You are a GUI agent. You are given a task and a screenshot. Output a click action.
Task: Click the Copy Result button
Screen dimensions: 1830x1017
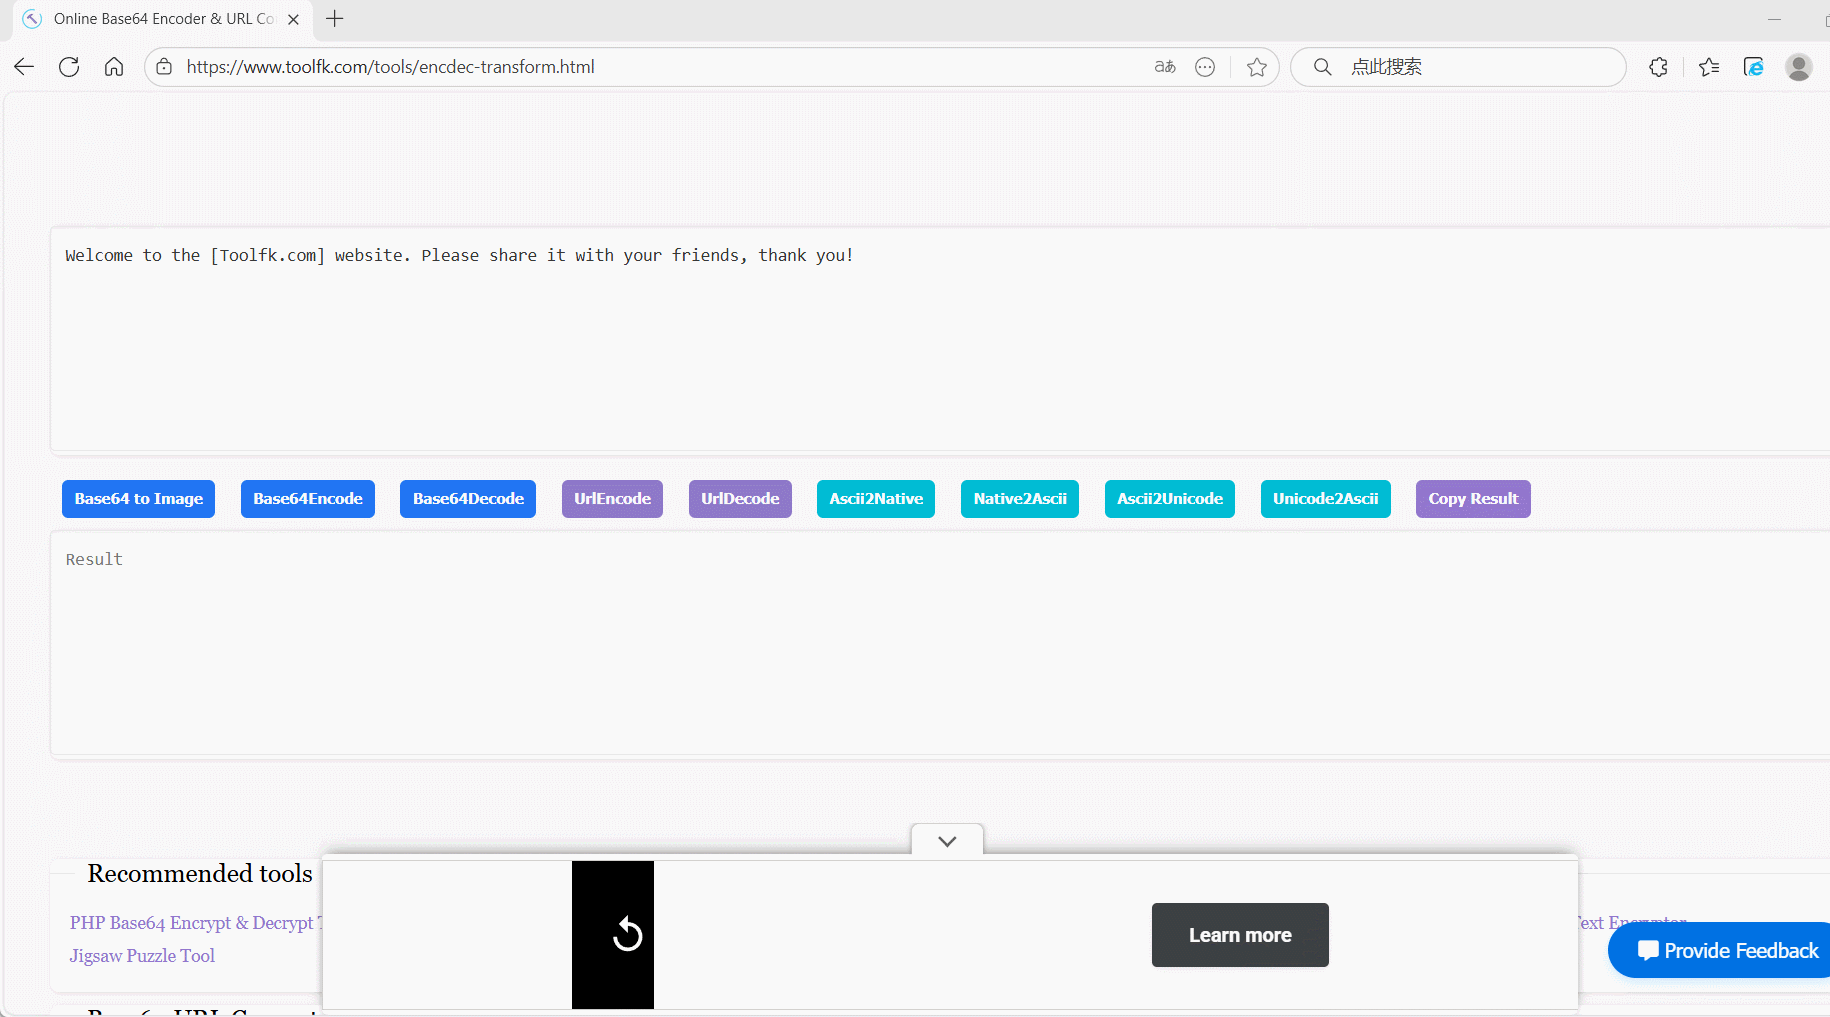[1473, 499]
